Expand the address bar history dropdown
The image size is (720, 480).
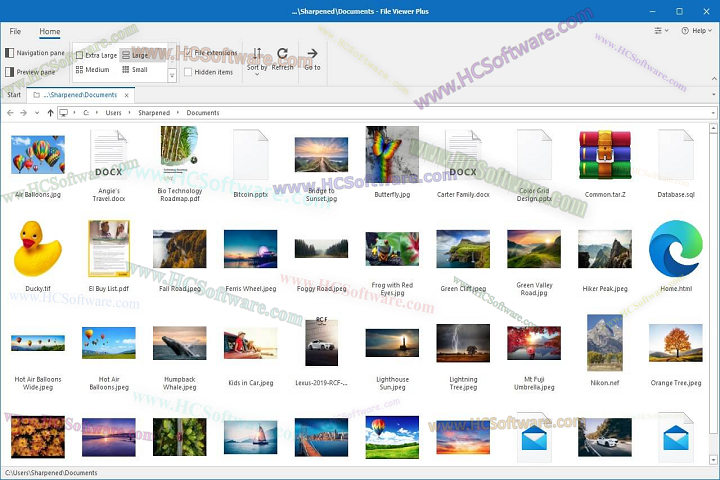pos(713,113)
